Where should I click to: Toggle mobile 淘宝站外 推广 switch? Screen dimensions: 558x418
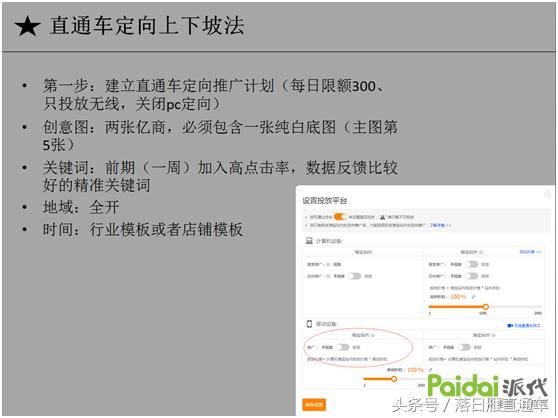tap(464, 347)
